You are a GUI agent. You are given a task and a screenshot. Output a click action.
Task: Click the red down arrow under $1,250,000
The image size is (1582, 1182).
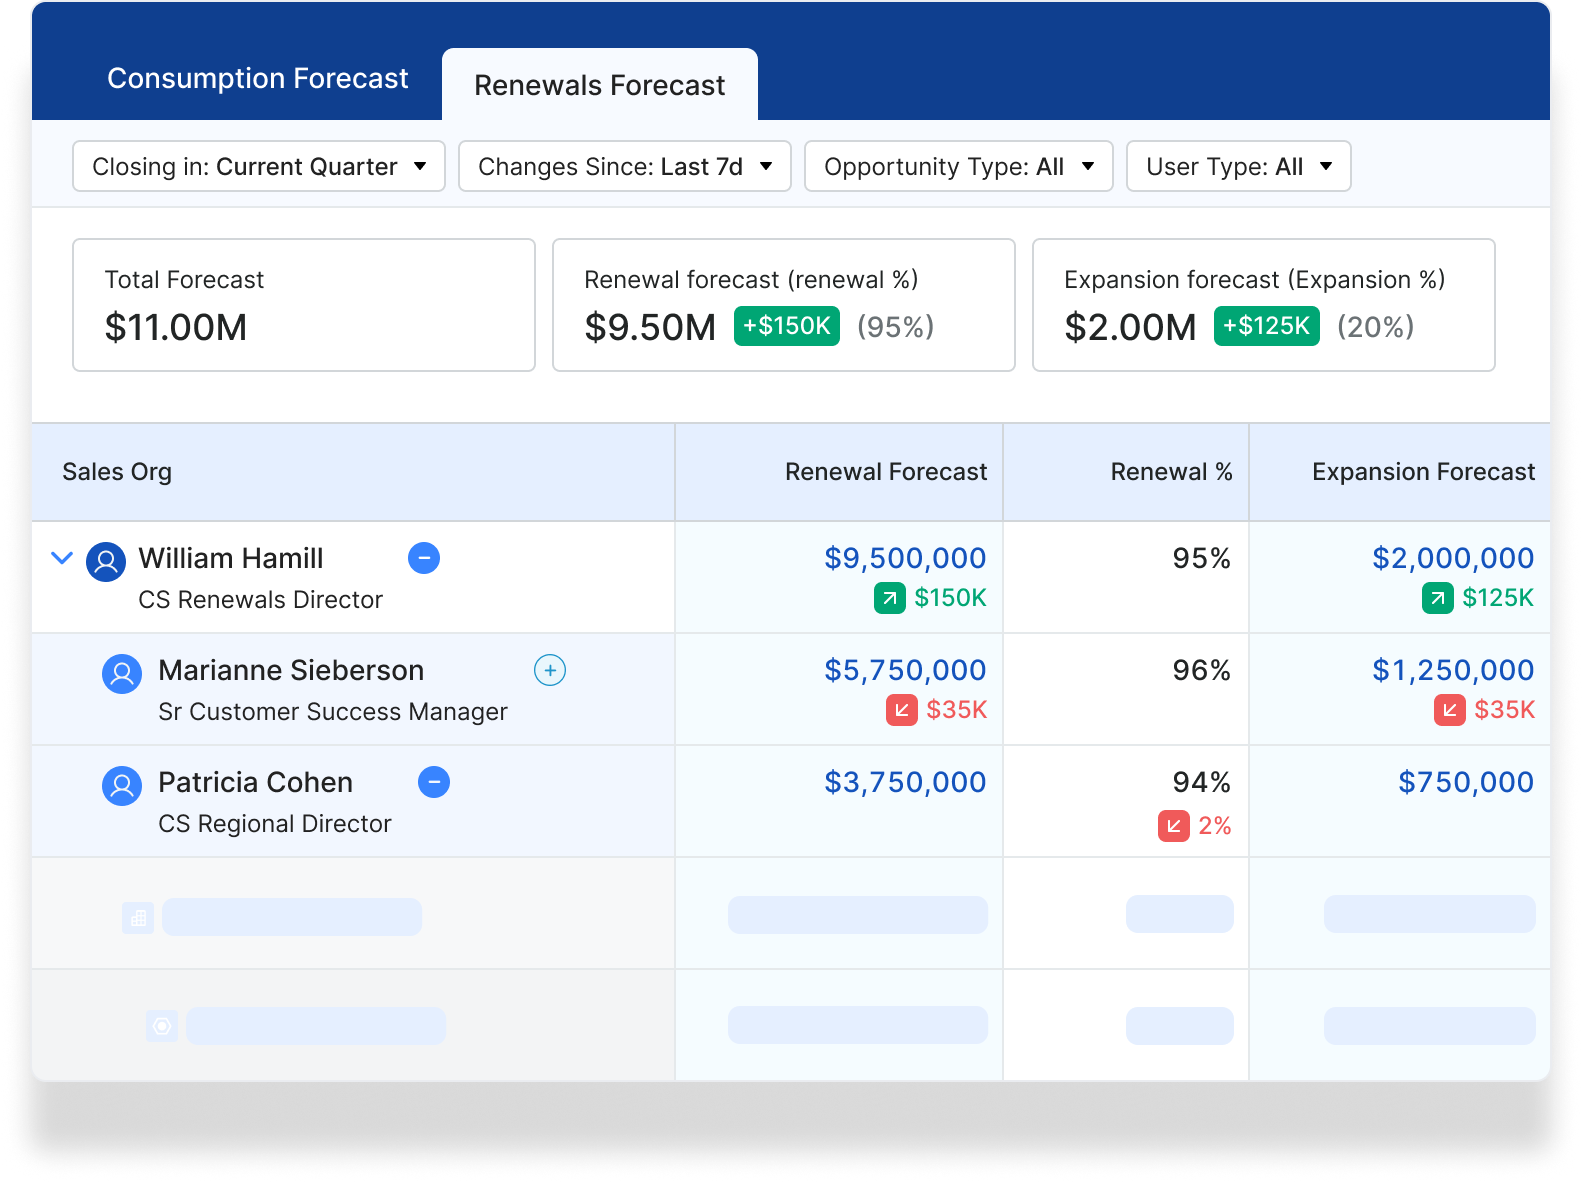[x=1450, y=710]
